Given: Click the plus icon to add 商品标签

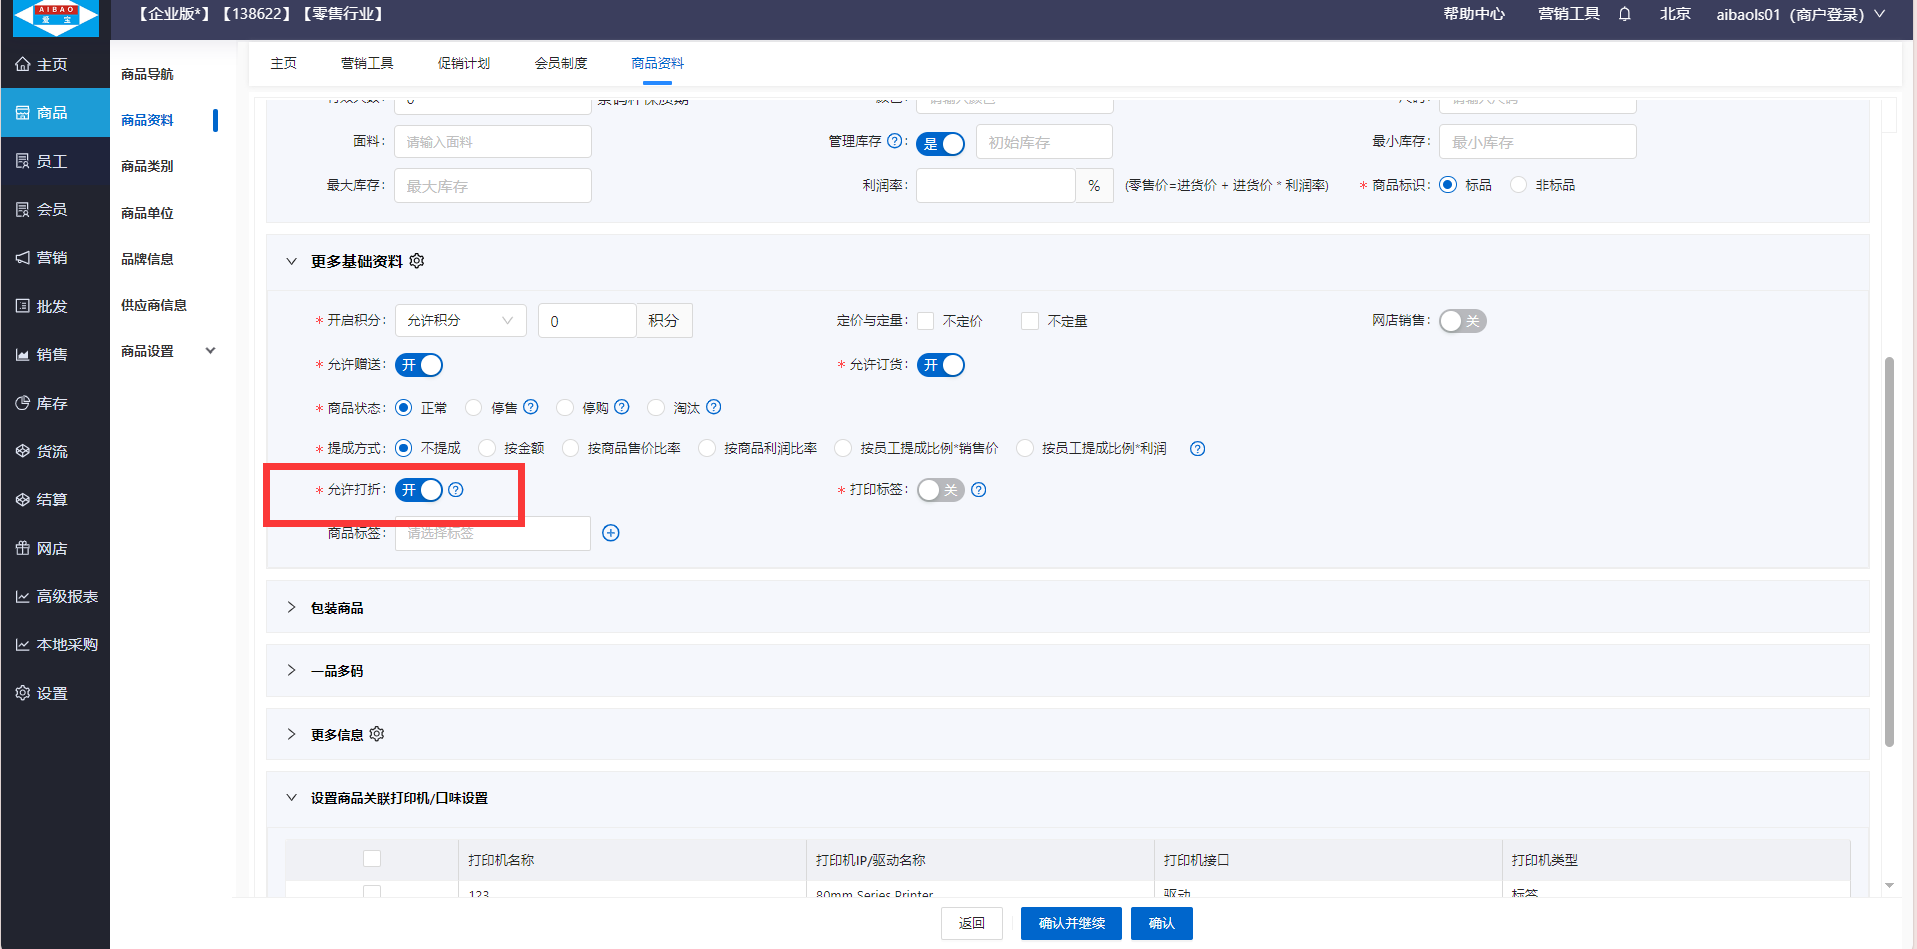Looking at the screenshot, I should (611, 533).
